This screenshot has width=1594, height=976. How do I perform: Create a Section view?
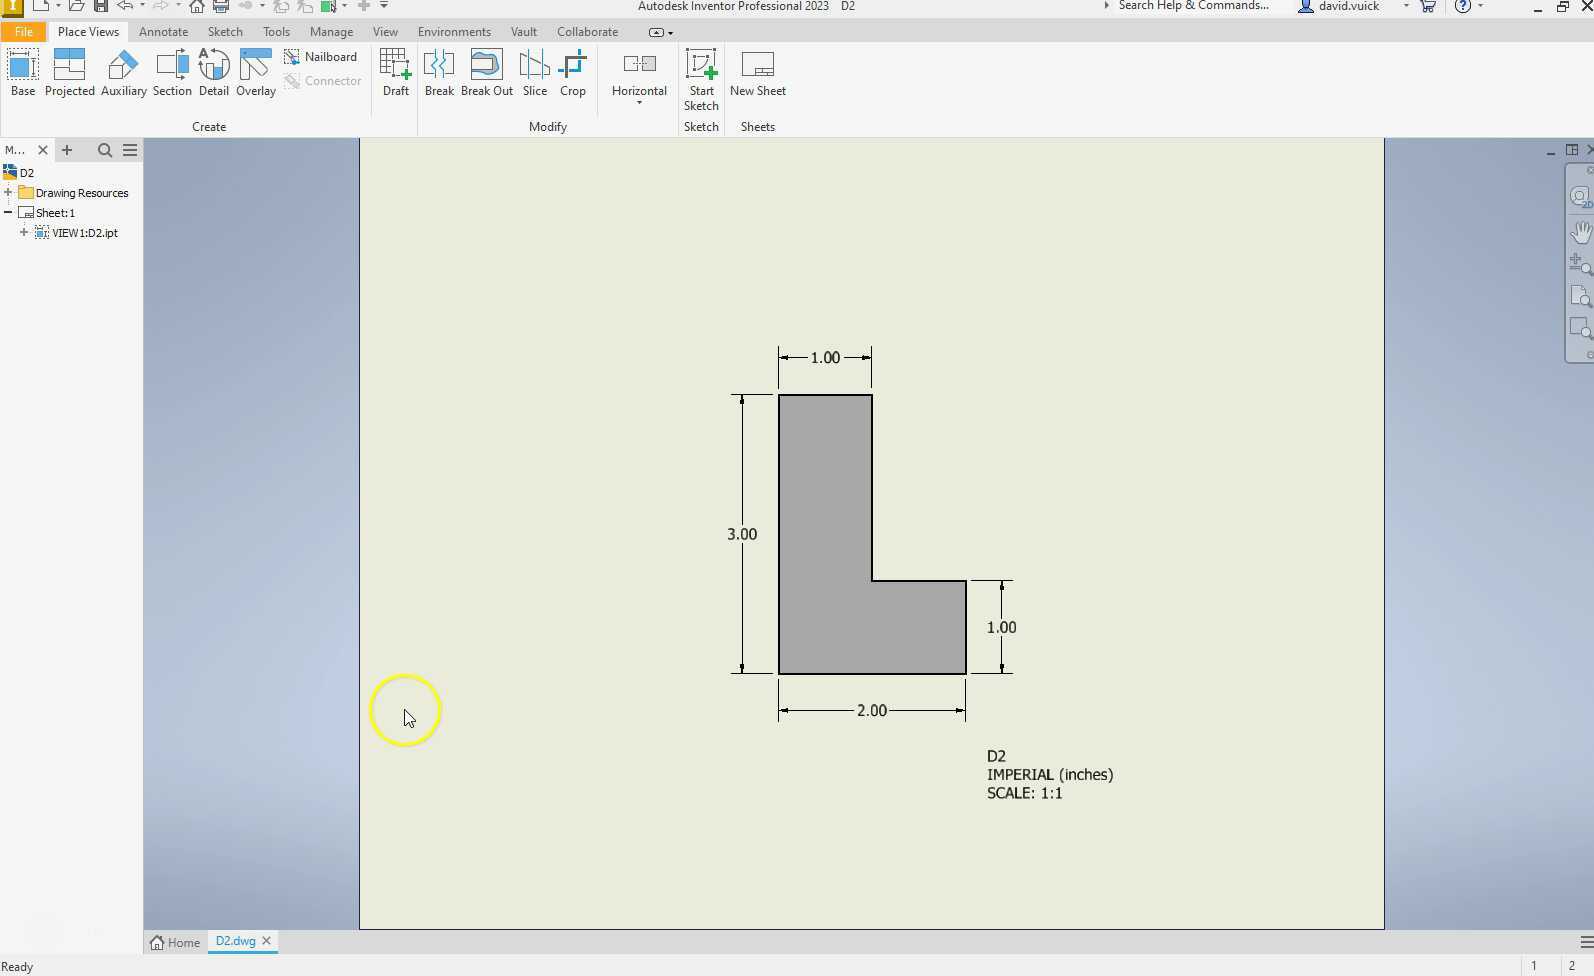tap(172, 73)
